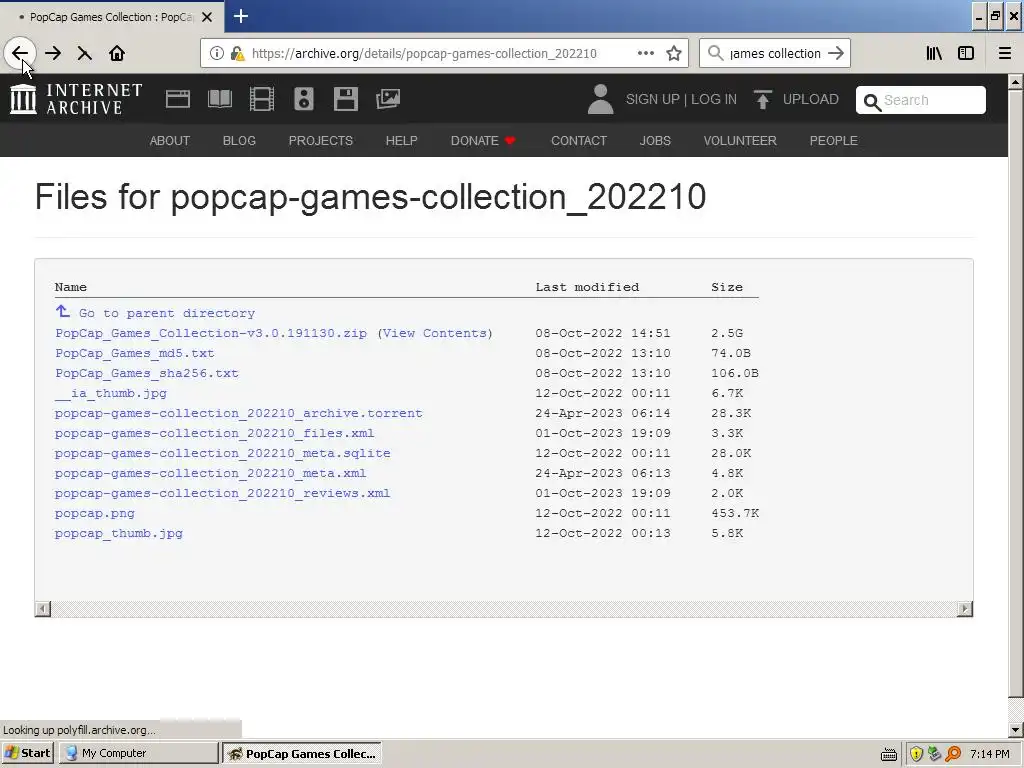Click the orange magnifier tray icon
Screen dimensions: 1024x768
click(953, 754)
